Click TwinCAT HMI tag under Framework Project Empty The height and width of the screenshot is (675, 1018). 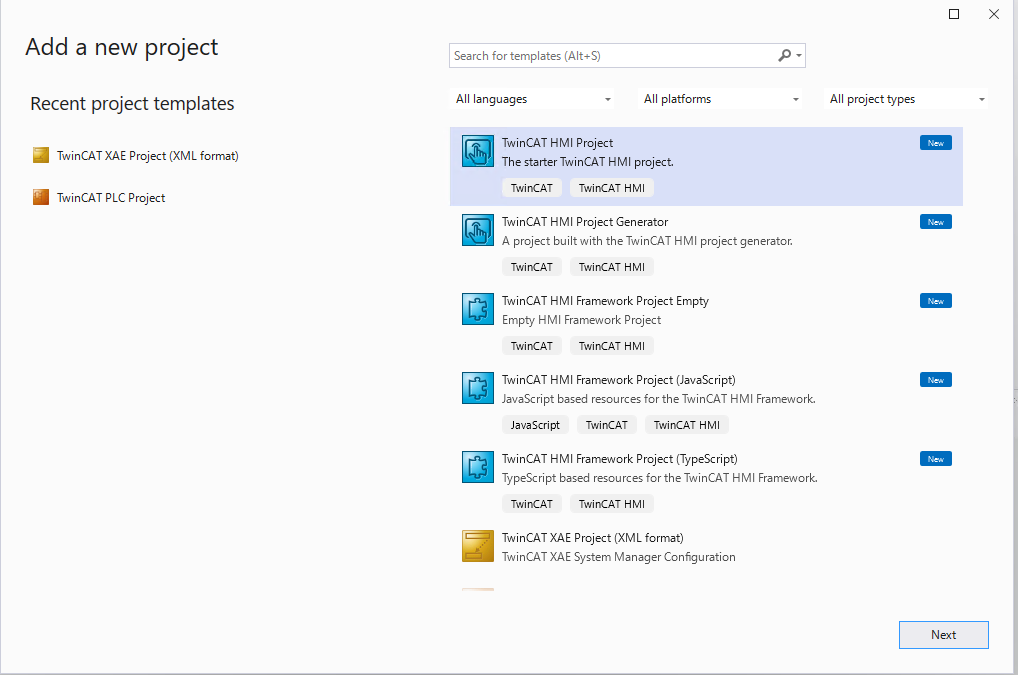(x=612, y=346)
